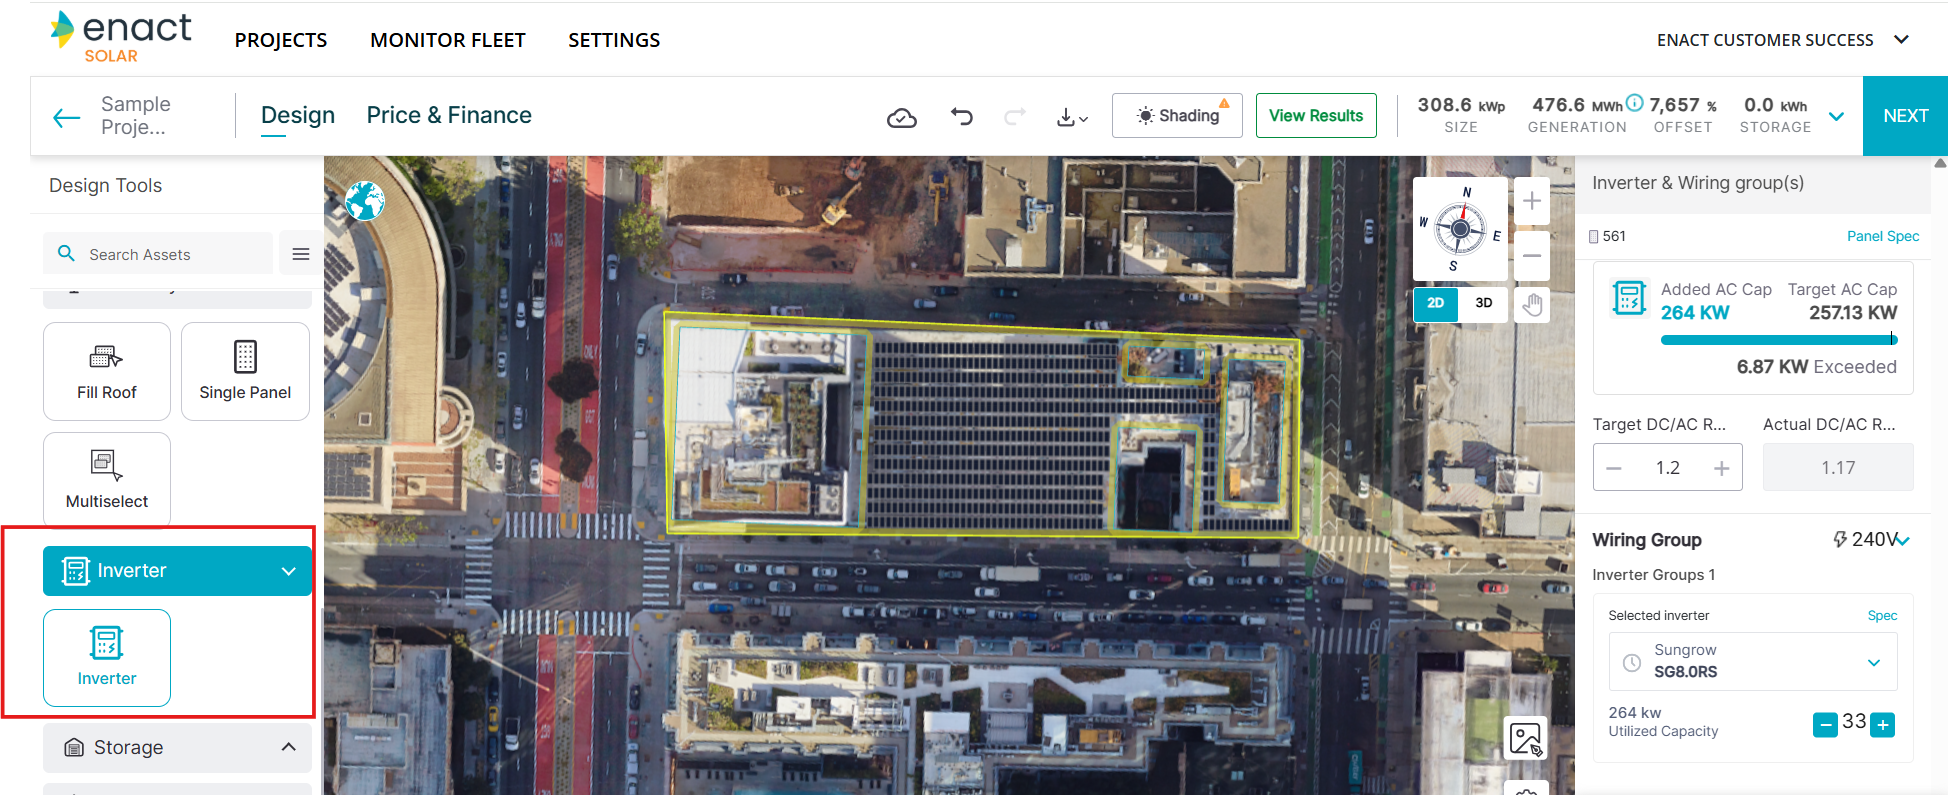
Task: Switch map to 3D view
Action: pos(1483,303)
